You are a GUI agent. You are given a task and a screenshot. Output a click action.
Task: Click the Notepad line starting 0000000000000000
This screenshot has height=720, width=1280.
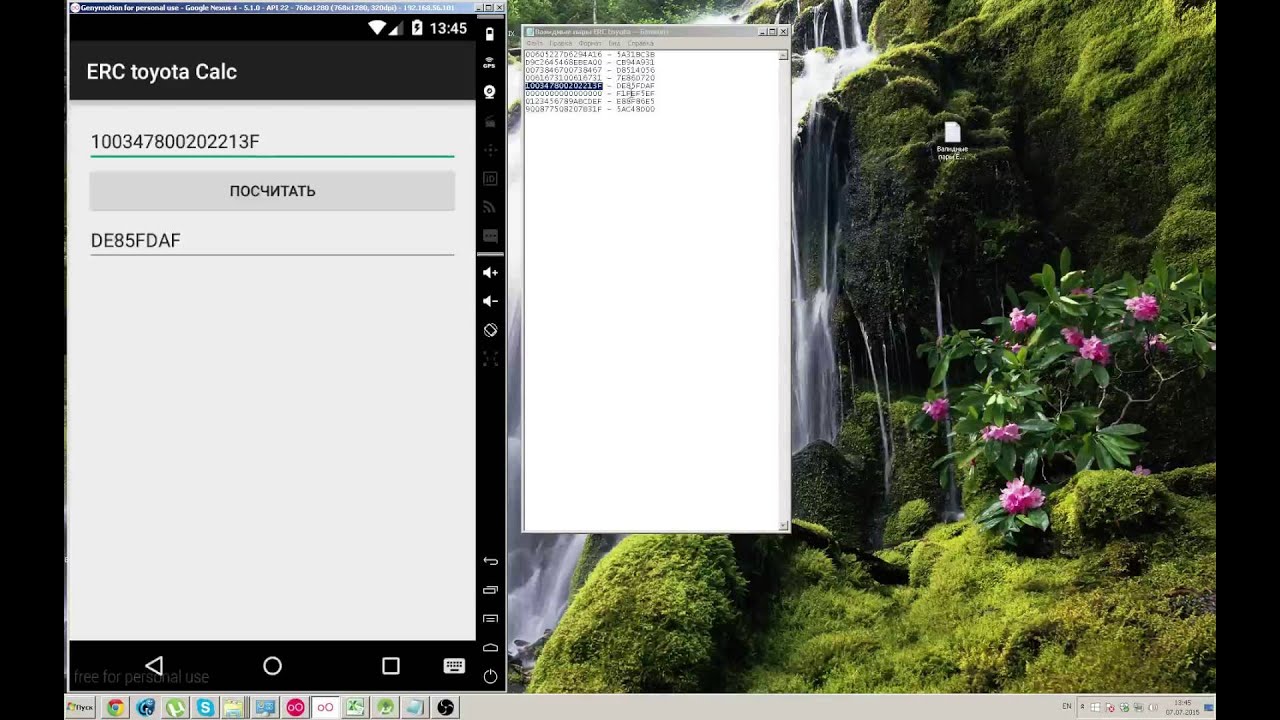click(590, 94)
